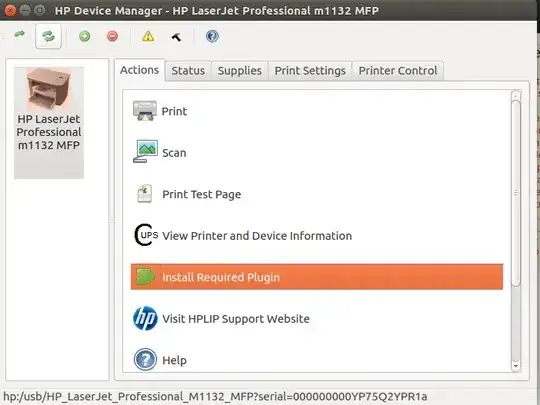The image size is (540, 405).
Task: Remove the device using red minus icon
Action: (112, 36)
